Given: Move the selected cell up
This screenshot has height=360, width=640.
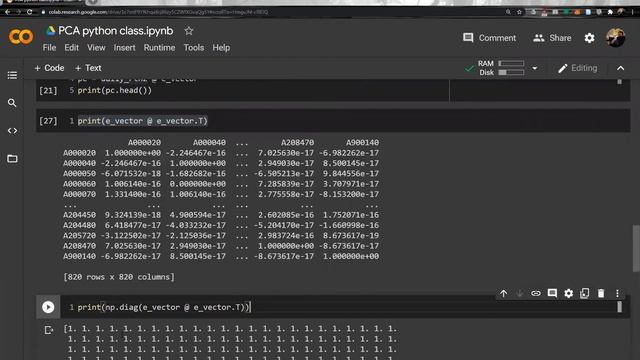Looking at the screenshot, I should click(503, 293).
